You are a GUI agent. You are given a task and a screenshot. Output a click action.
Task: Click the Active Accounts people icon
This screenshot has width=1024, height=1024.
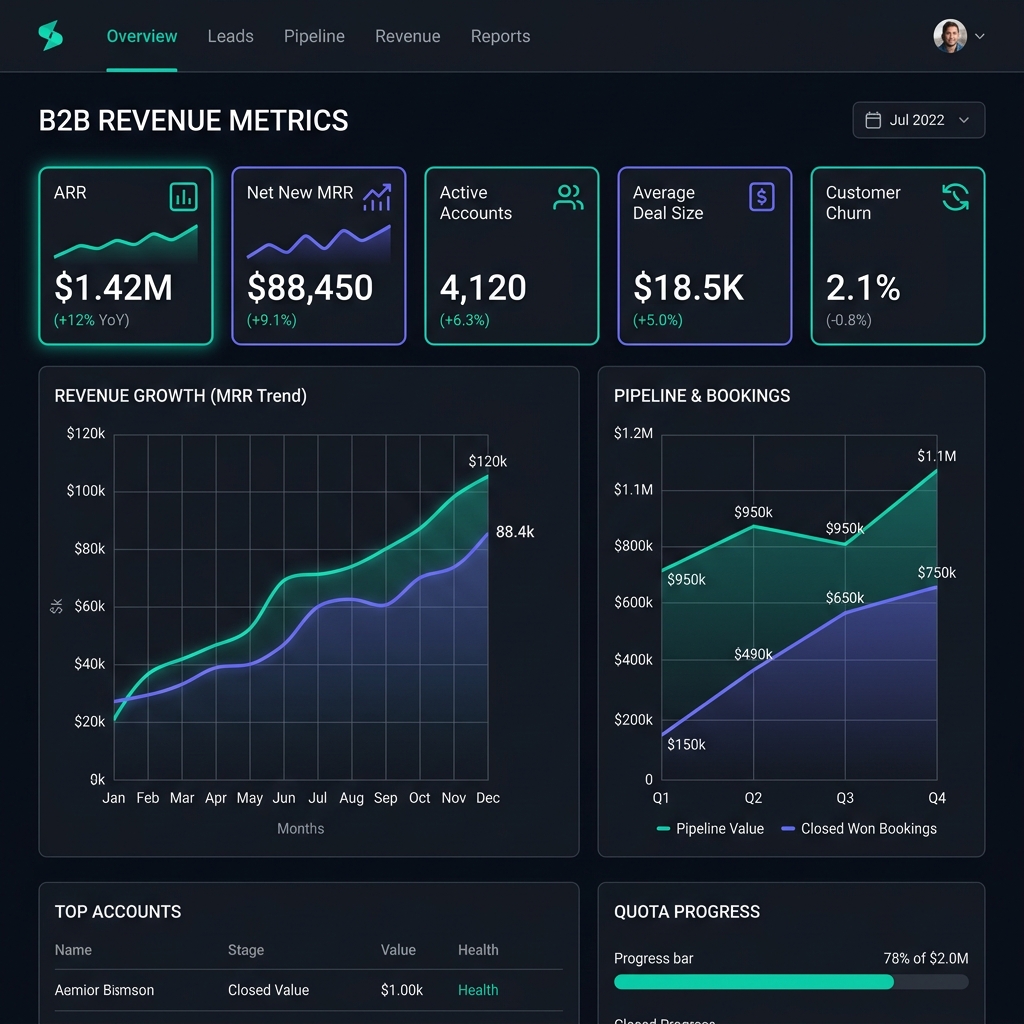(x=568, y=197)
